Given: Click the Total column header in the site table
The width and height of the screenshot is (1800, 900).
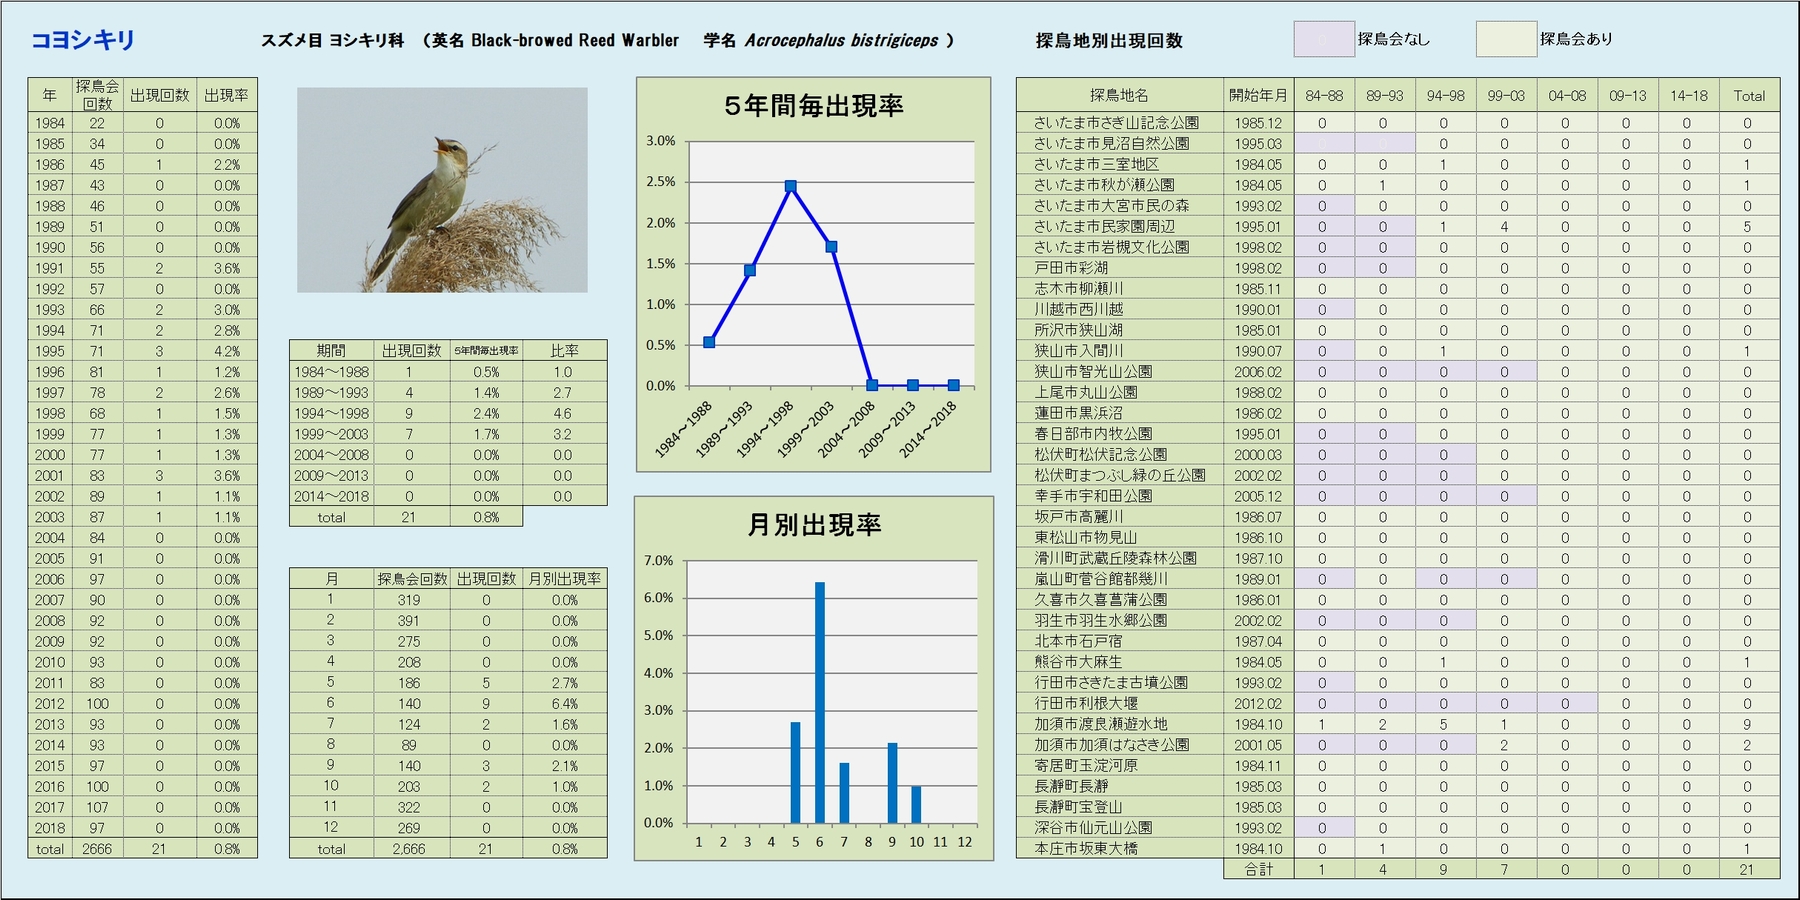Looking at the screenshot, I should coord(1748,96).
